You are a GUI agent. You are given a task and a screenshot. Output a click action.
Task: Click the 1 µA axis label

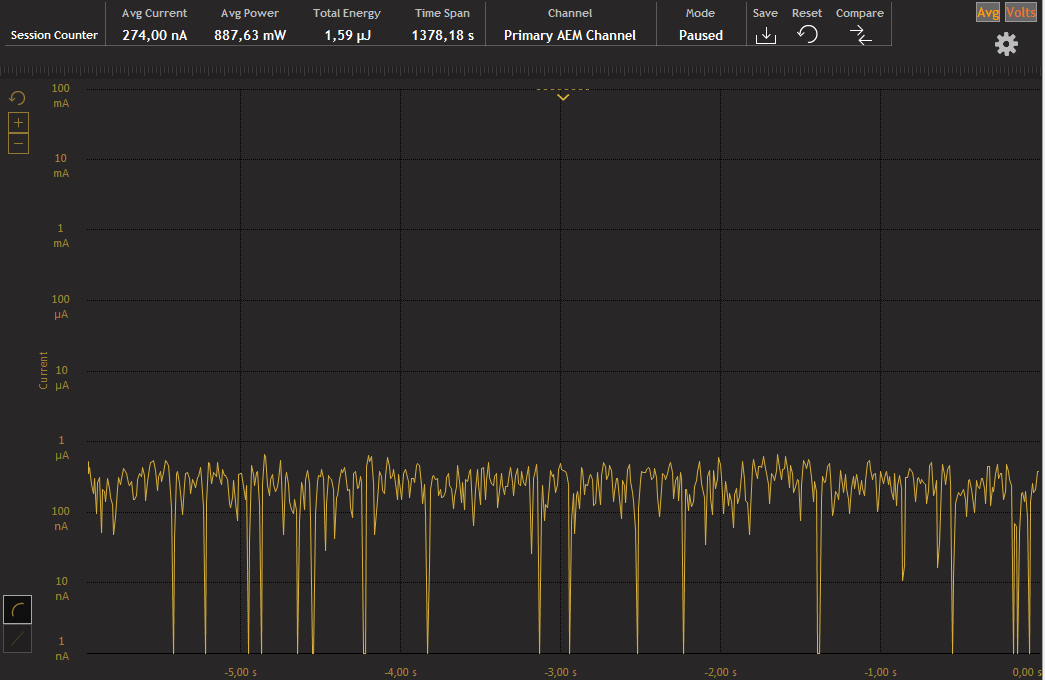pyautogui.click(x=61, y=447)
